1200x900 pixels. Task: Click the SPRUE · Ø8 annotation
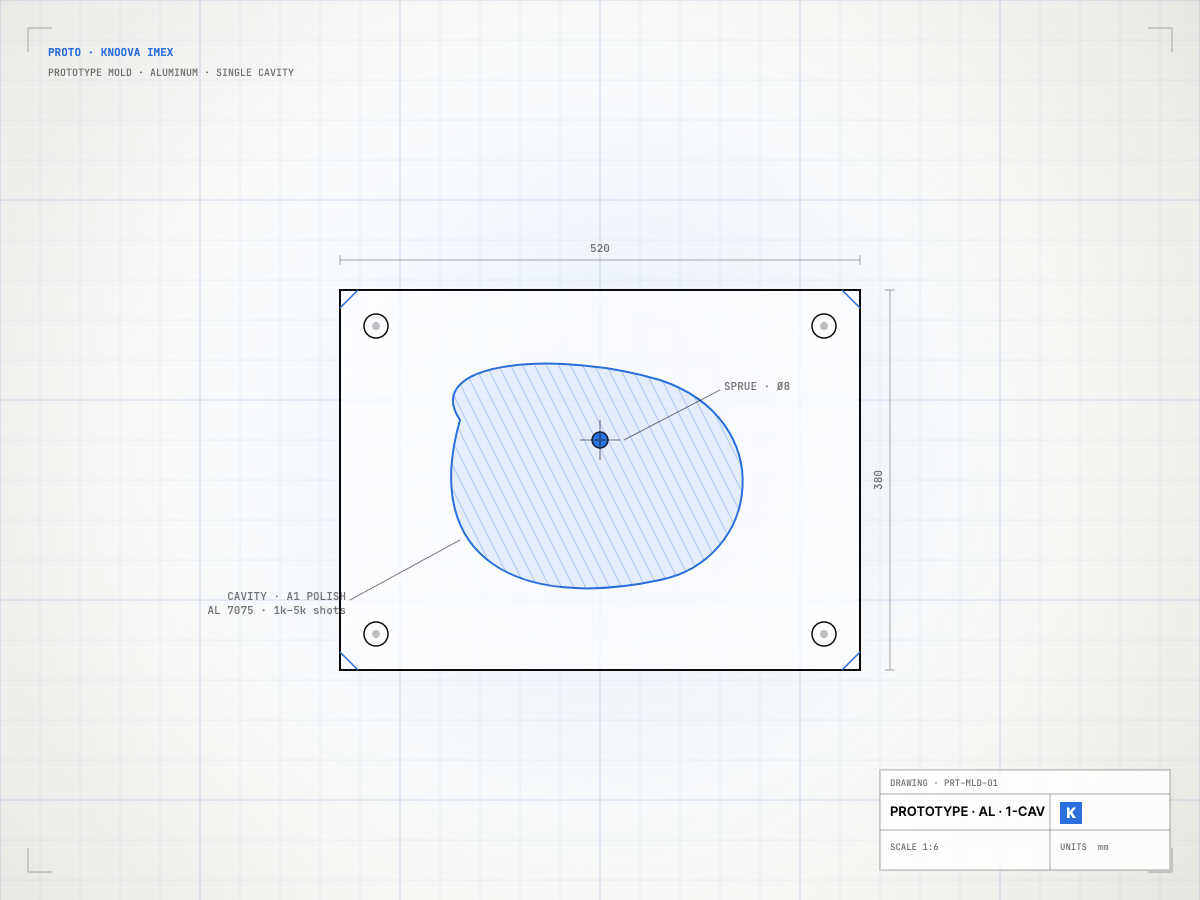[757, 387]
